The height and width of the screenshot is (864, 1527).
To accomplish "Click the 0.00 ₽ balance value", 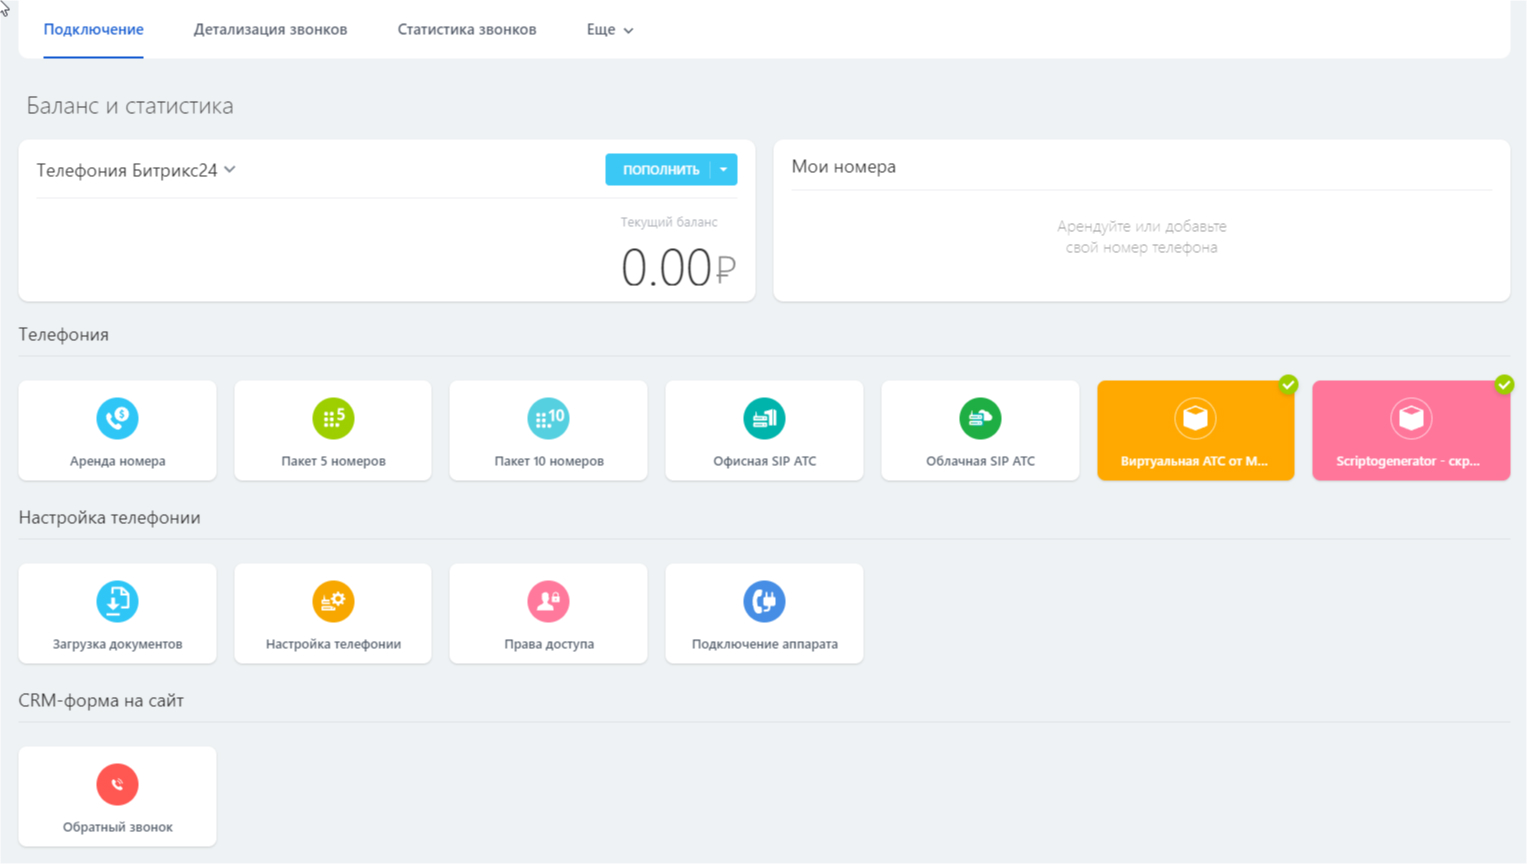I will tap(678, 268).
